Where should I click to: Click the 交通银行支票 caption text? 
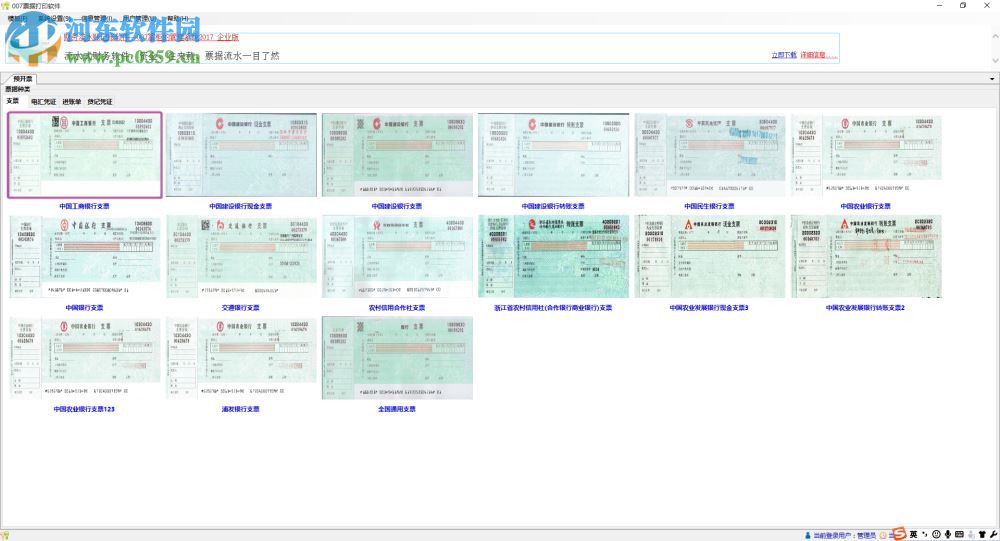click(240, 308)
